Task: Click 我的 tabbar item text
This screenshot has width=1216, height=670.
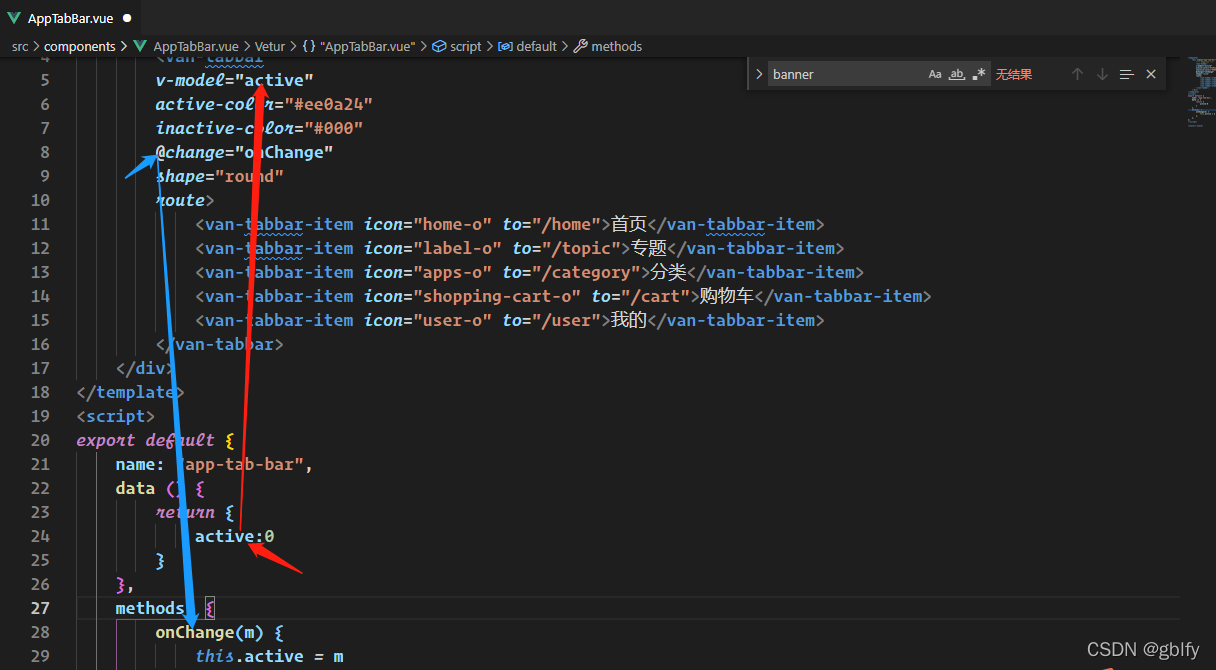Action: tap(629, 320)
